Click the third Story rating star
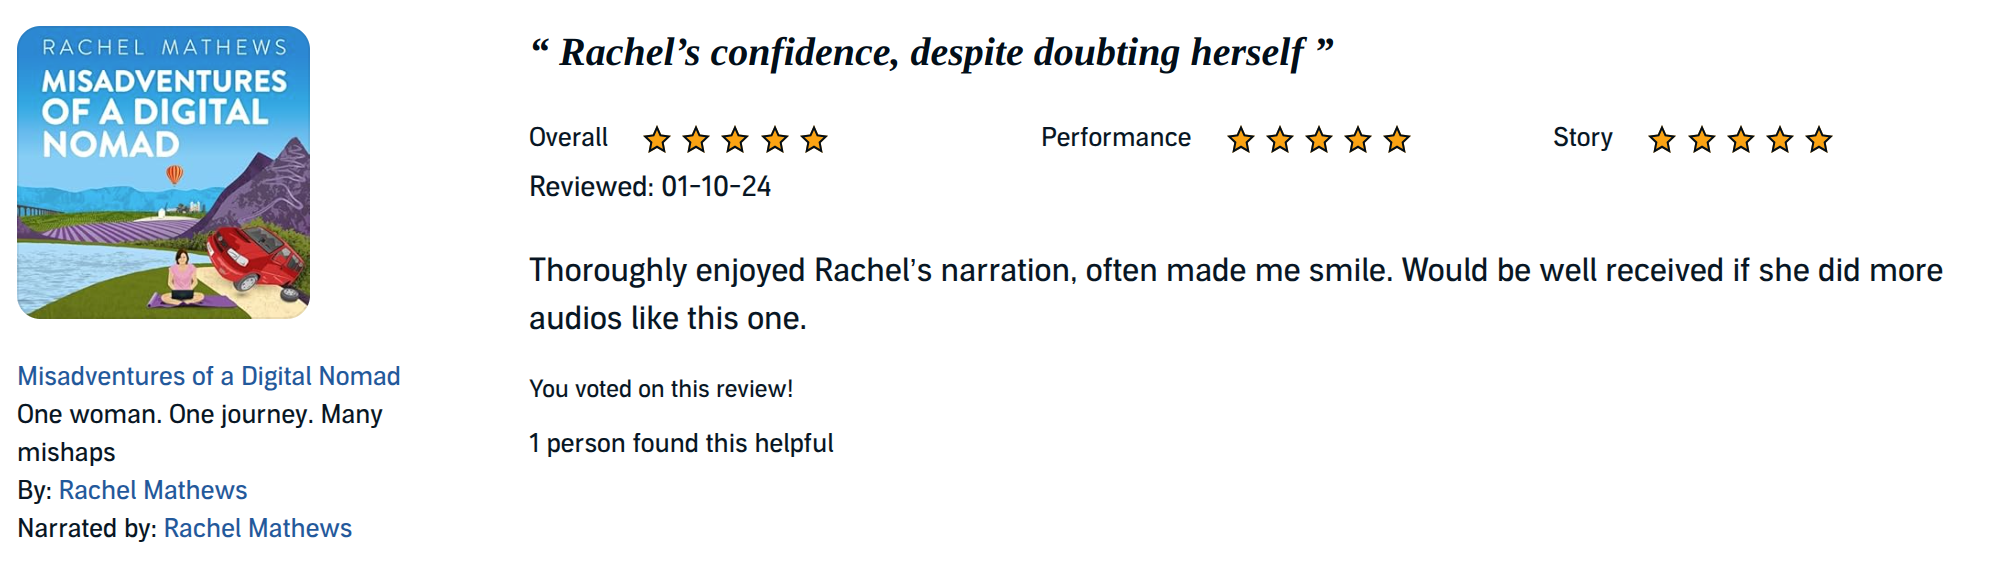 click(x=1741, y=139)
